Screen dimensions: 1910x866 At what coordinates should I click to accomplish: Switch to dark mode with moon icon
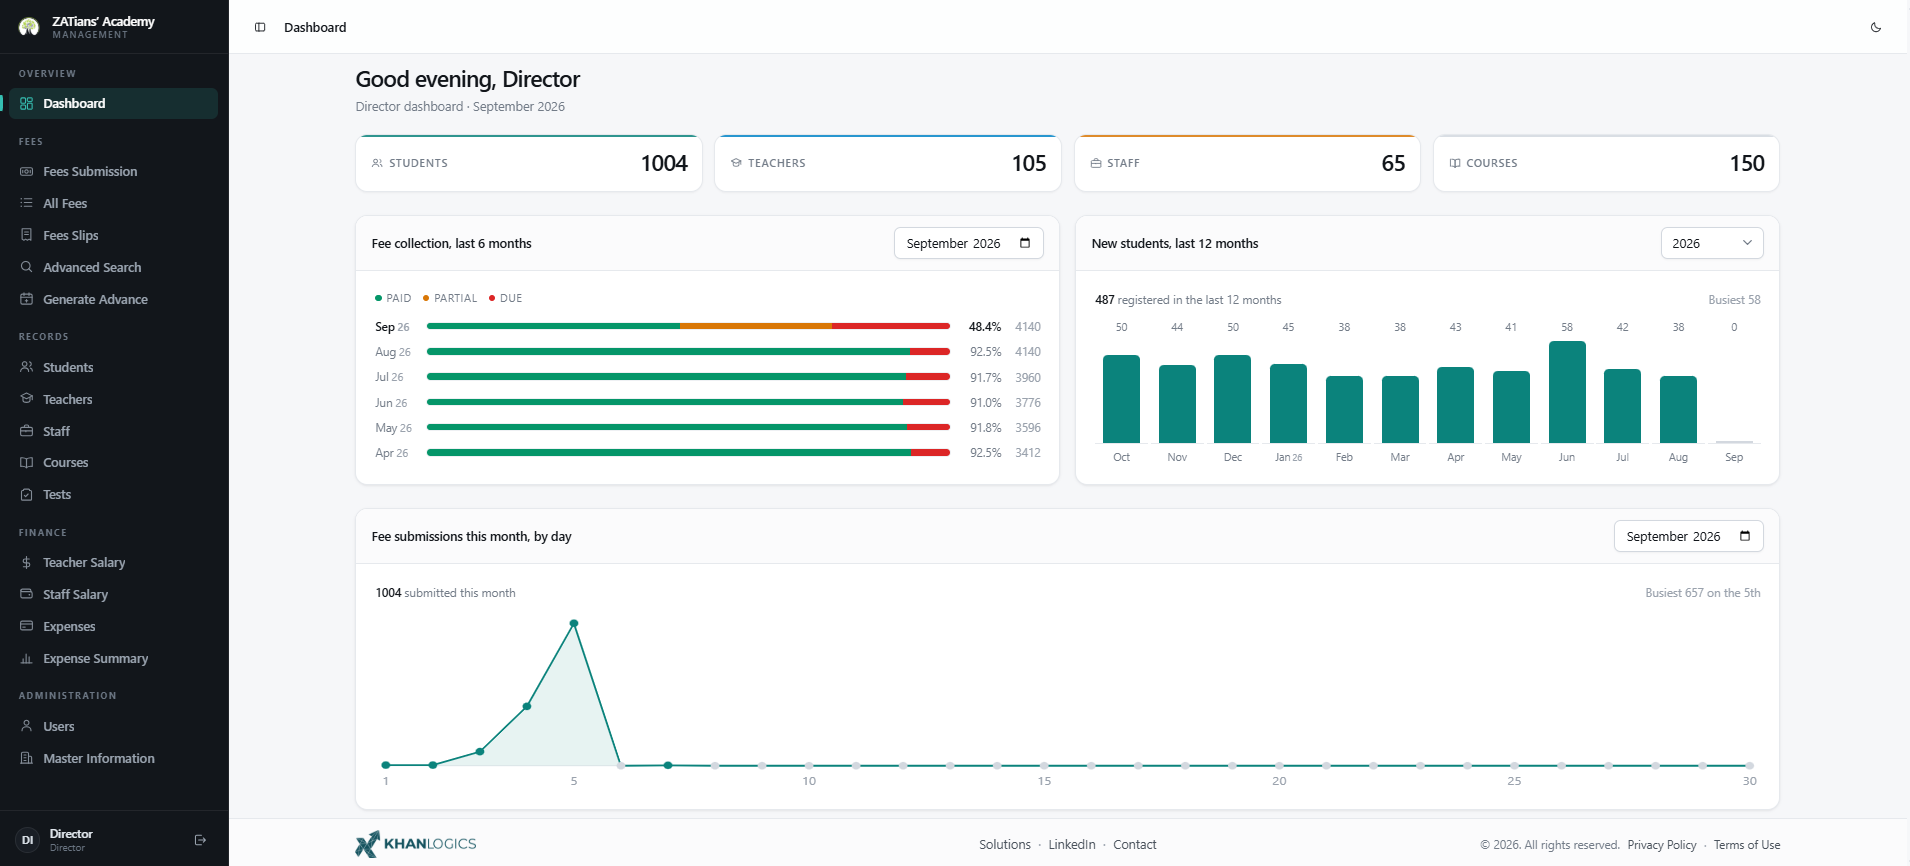click(1876, 27)
